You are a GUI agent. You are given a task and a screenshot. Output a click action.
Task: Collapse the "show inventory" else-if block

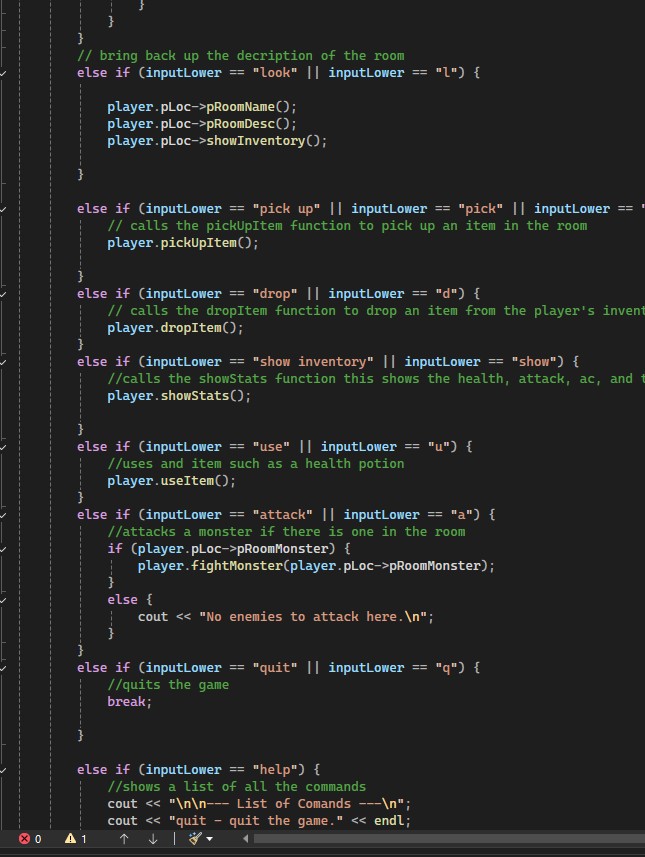click(x=3, y=362)
